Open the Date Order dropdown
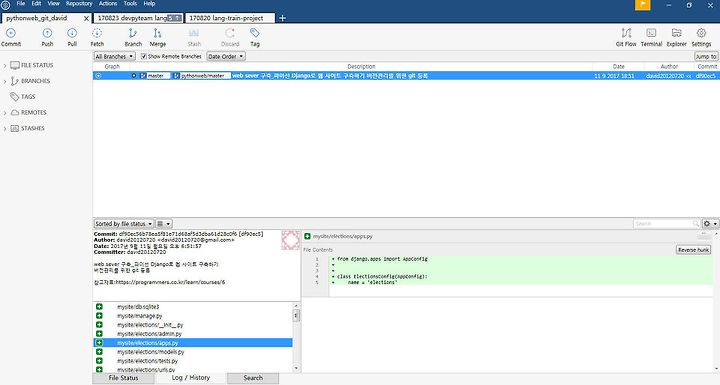This screenshot has width=720, height=385. click(x=225, y=56)
